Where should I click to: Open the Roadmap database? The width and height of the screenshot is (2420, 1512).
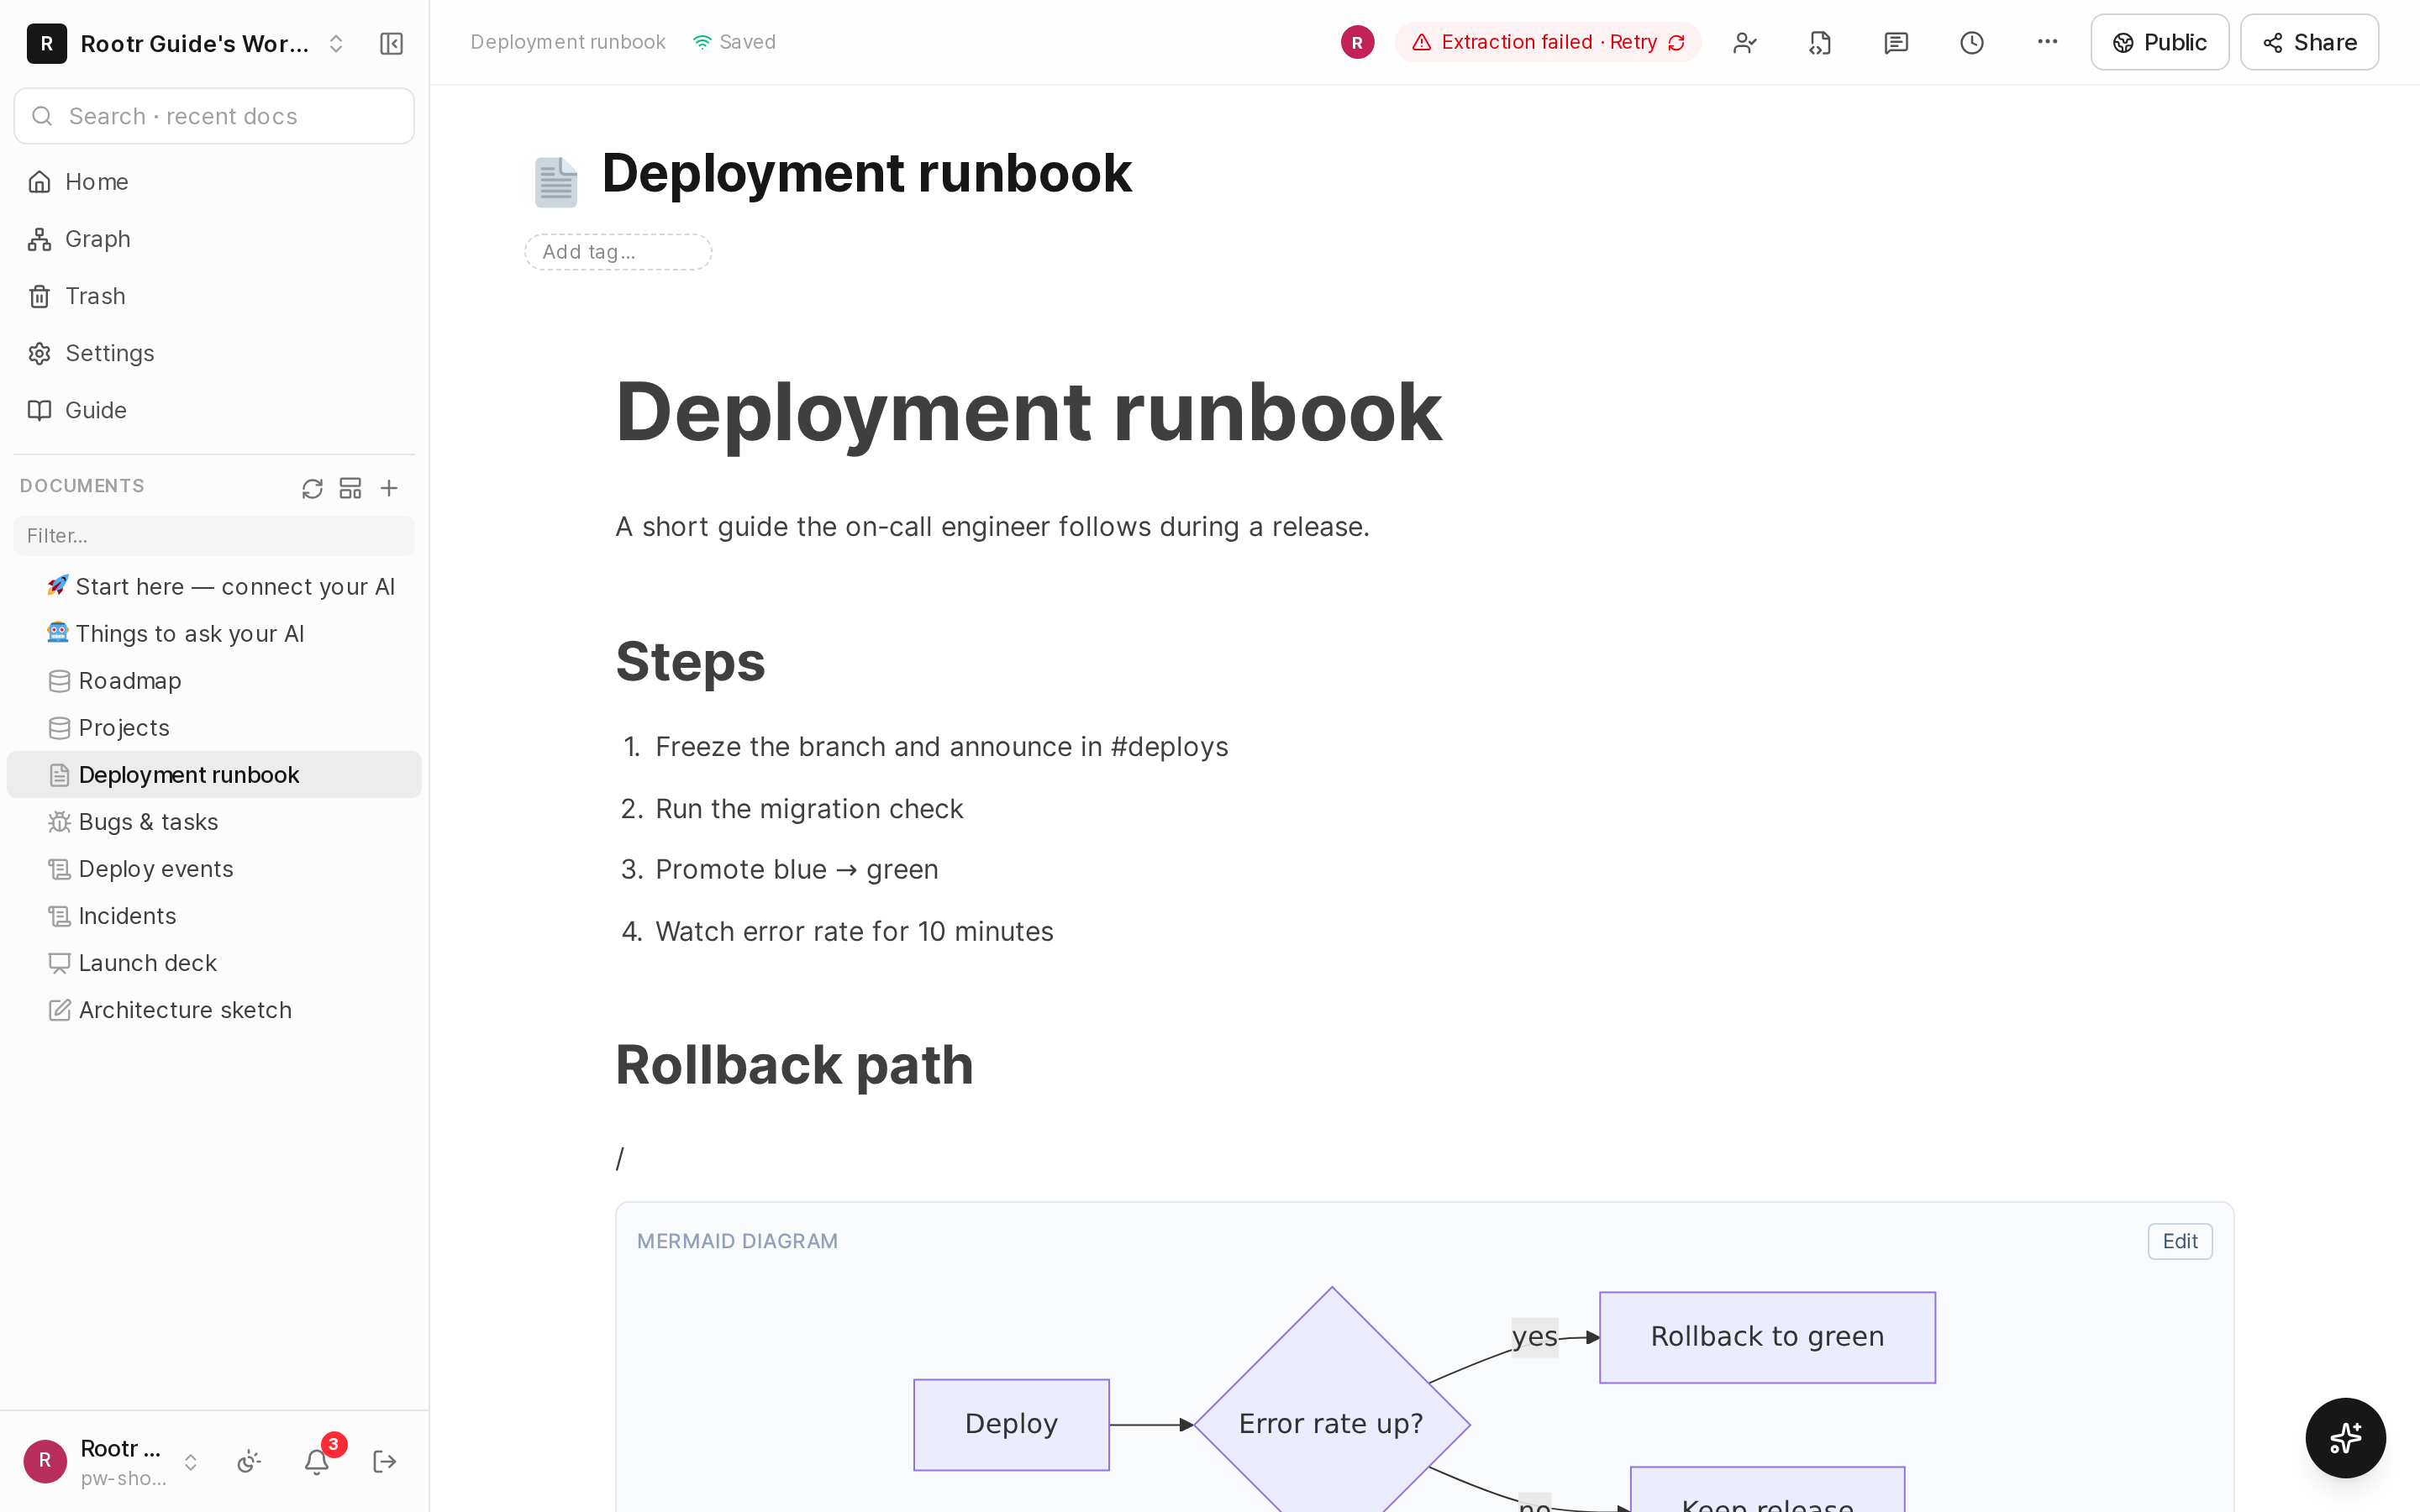pos(214,680)
